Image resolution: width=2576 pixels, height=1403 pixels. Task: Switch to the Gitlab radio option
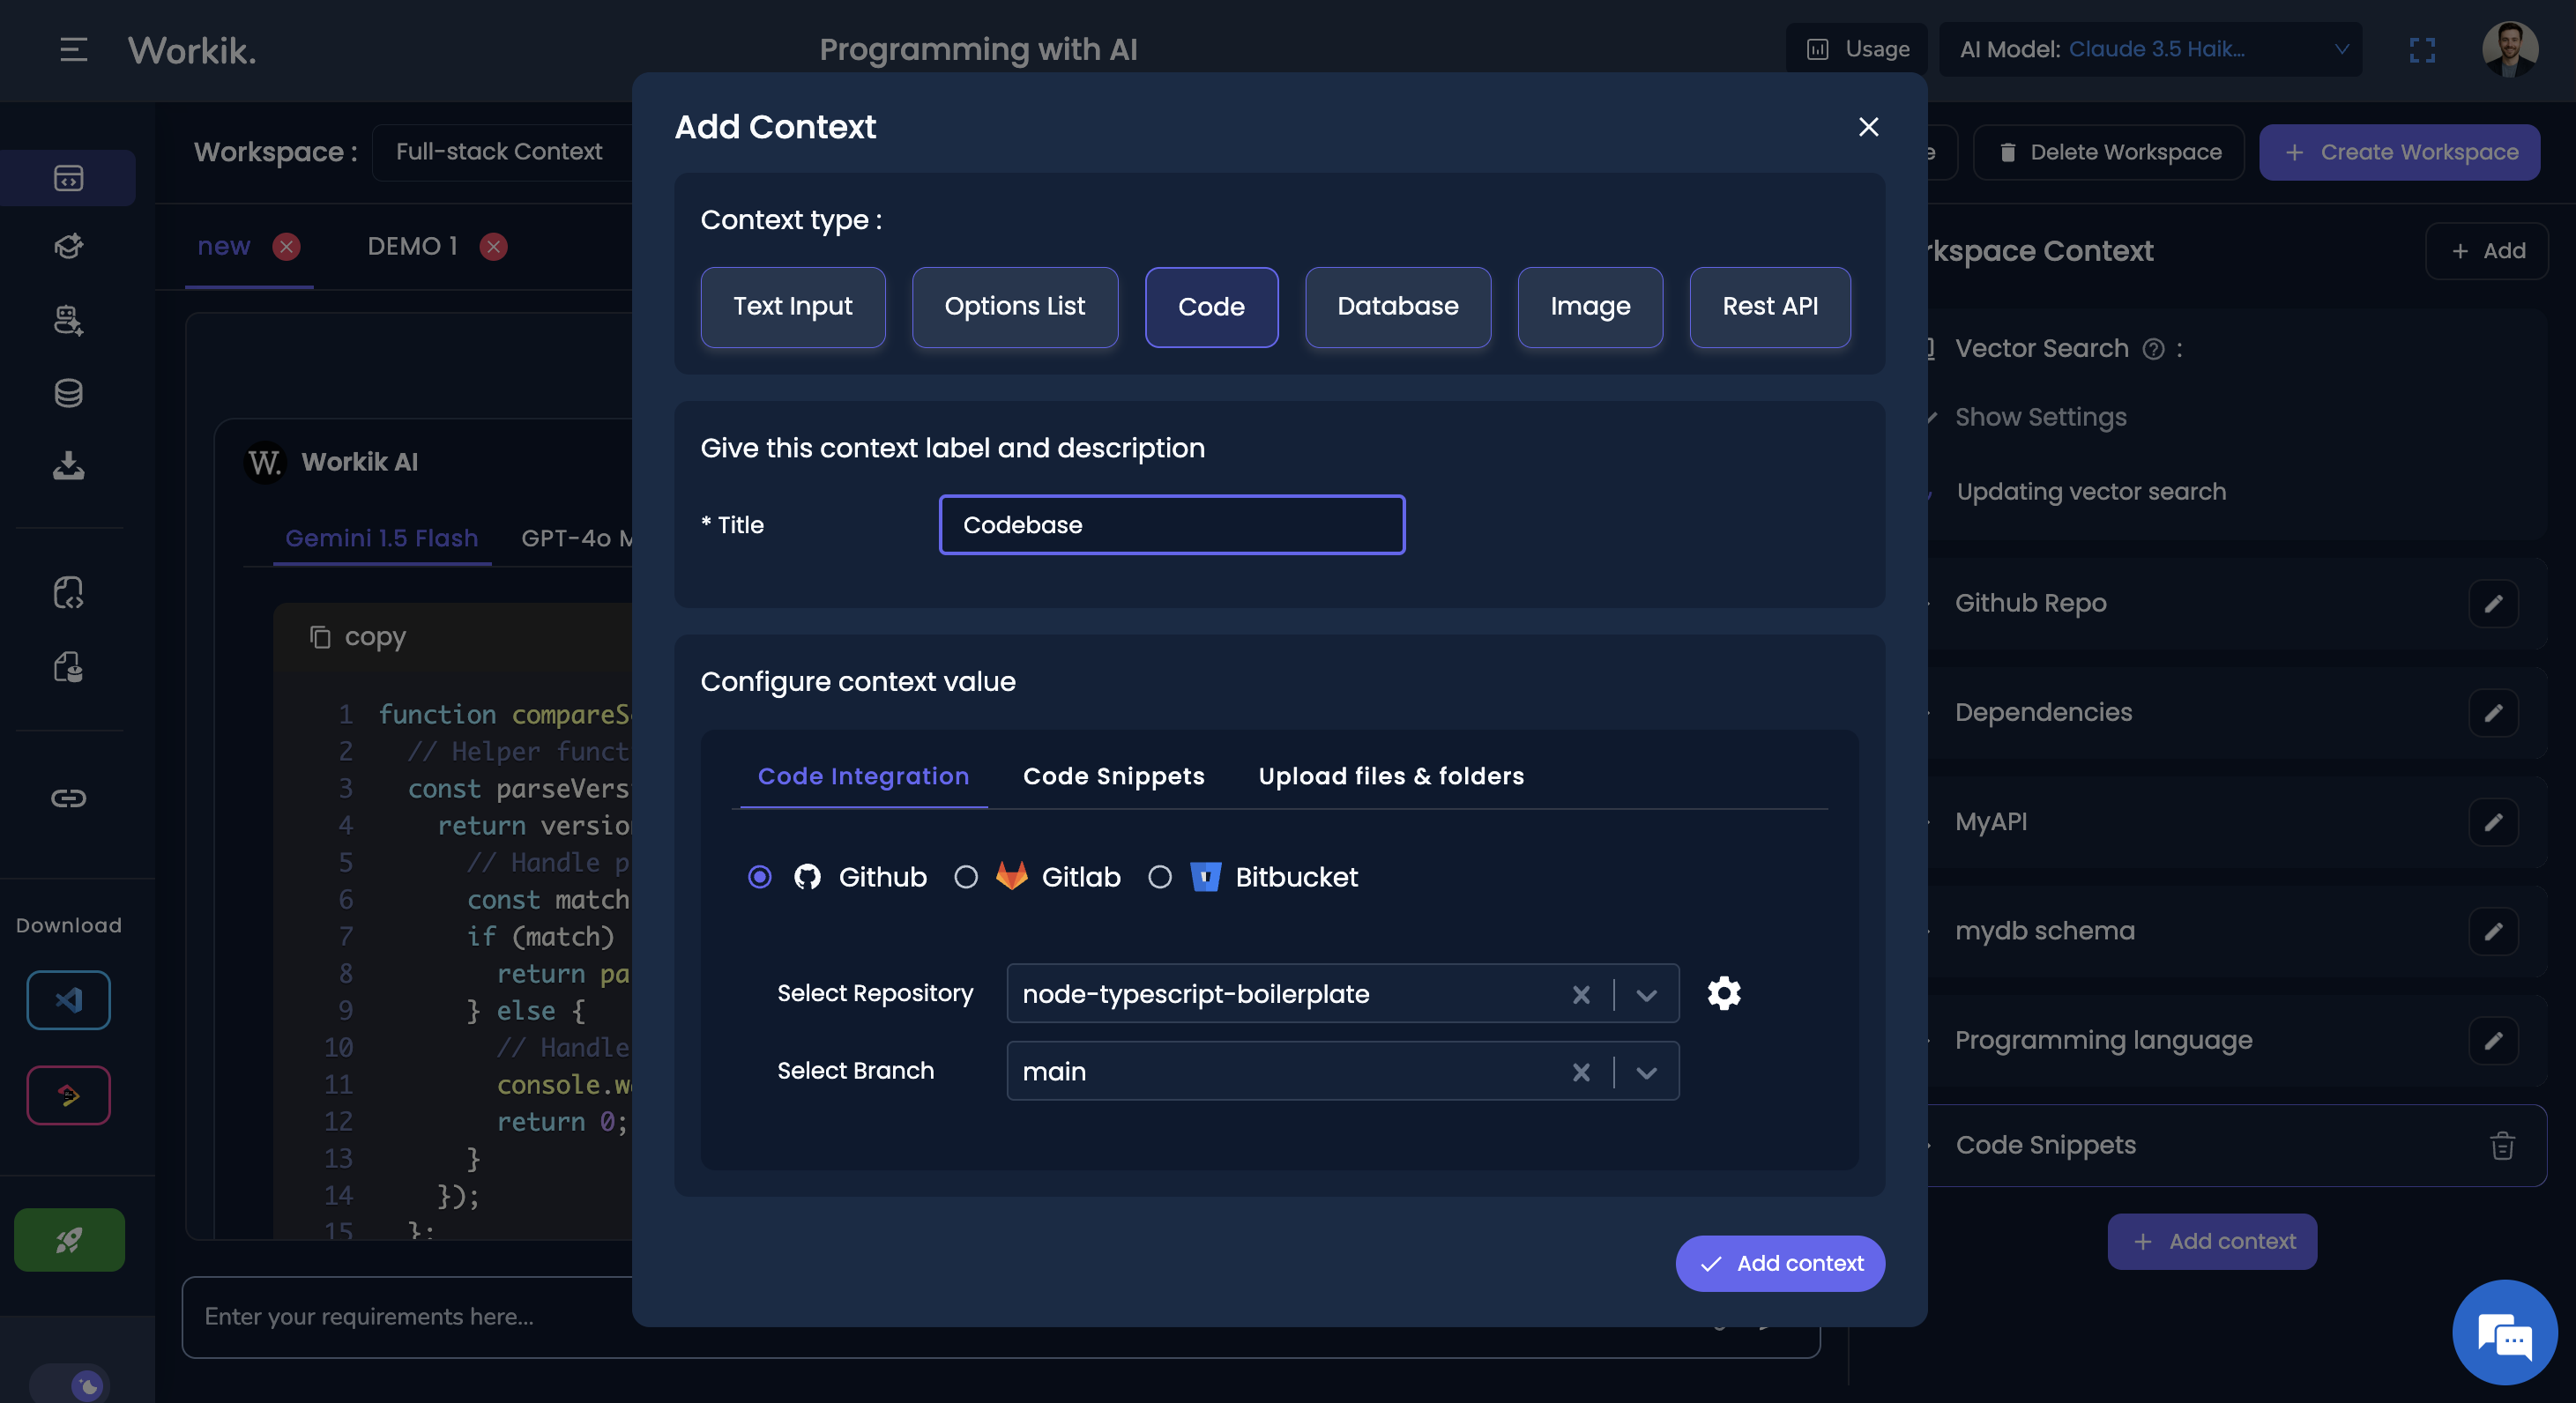coord(966,878)
